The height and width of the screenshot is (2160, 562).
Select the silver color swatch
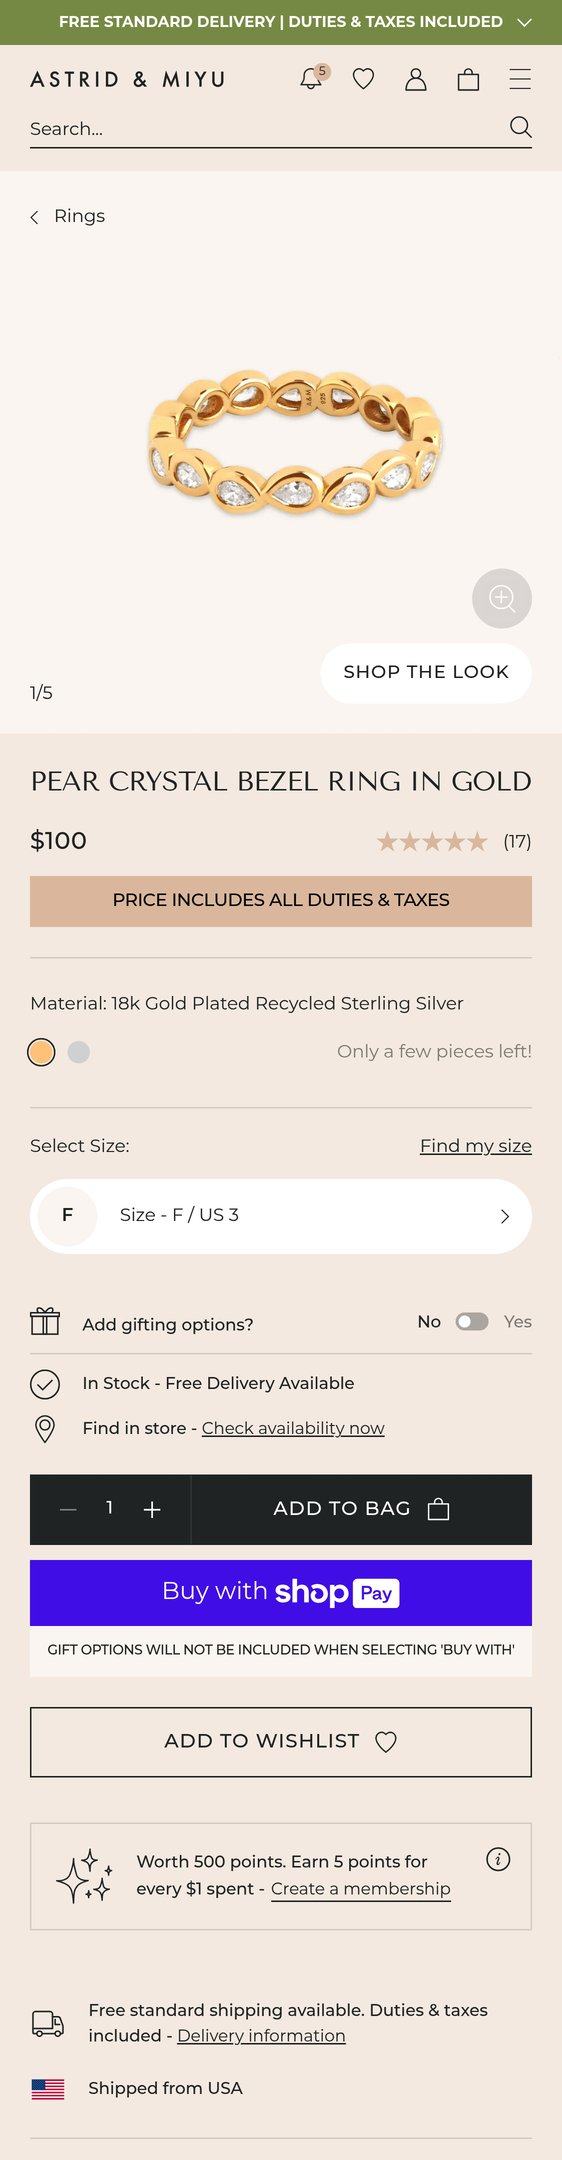pyautogui.click(x=79, y=1052)
